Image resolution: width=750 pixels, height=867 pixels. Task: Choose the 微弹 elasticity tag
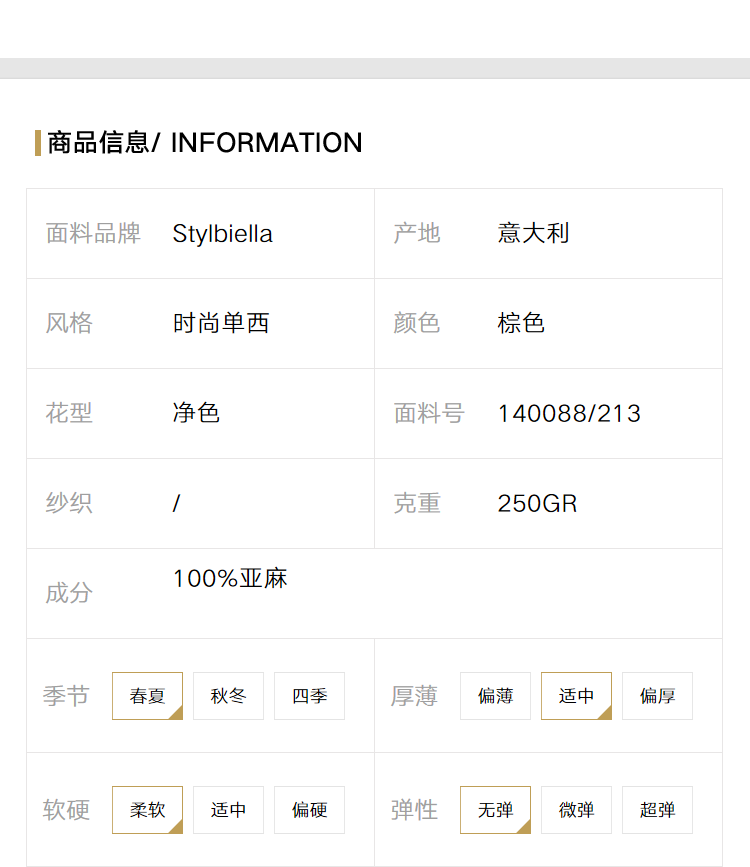click(x=576, y=809)
